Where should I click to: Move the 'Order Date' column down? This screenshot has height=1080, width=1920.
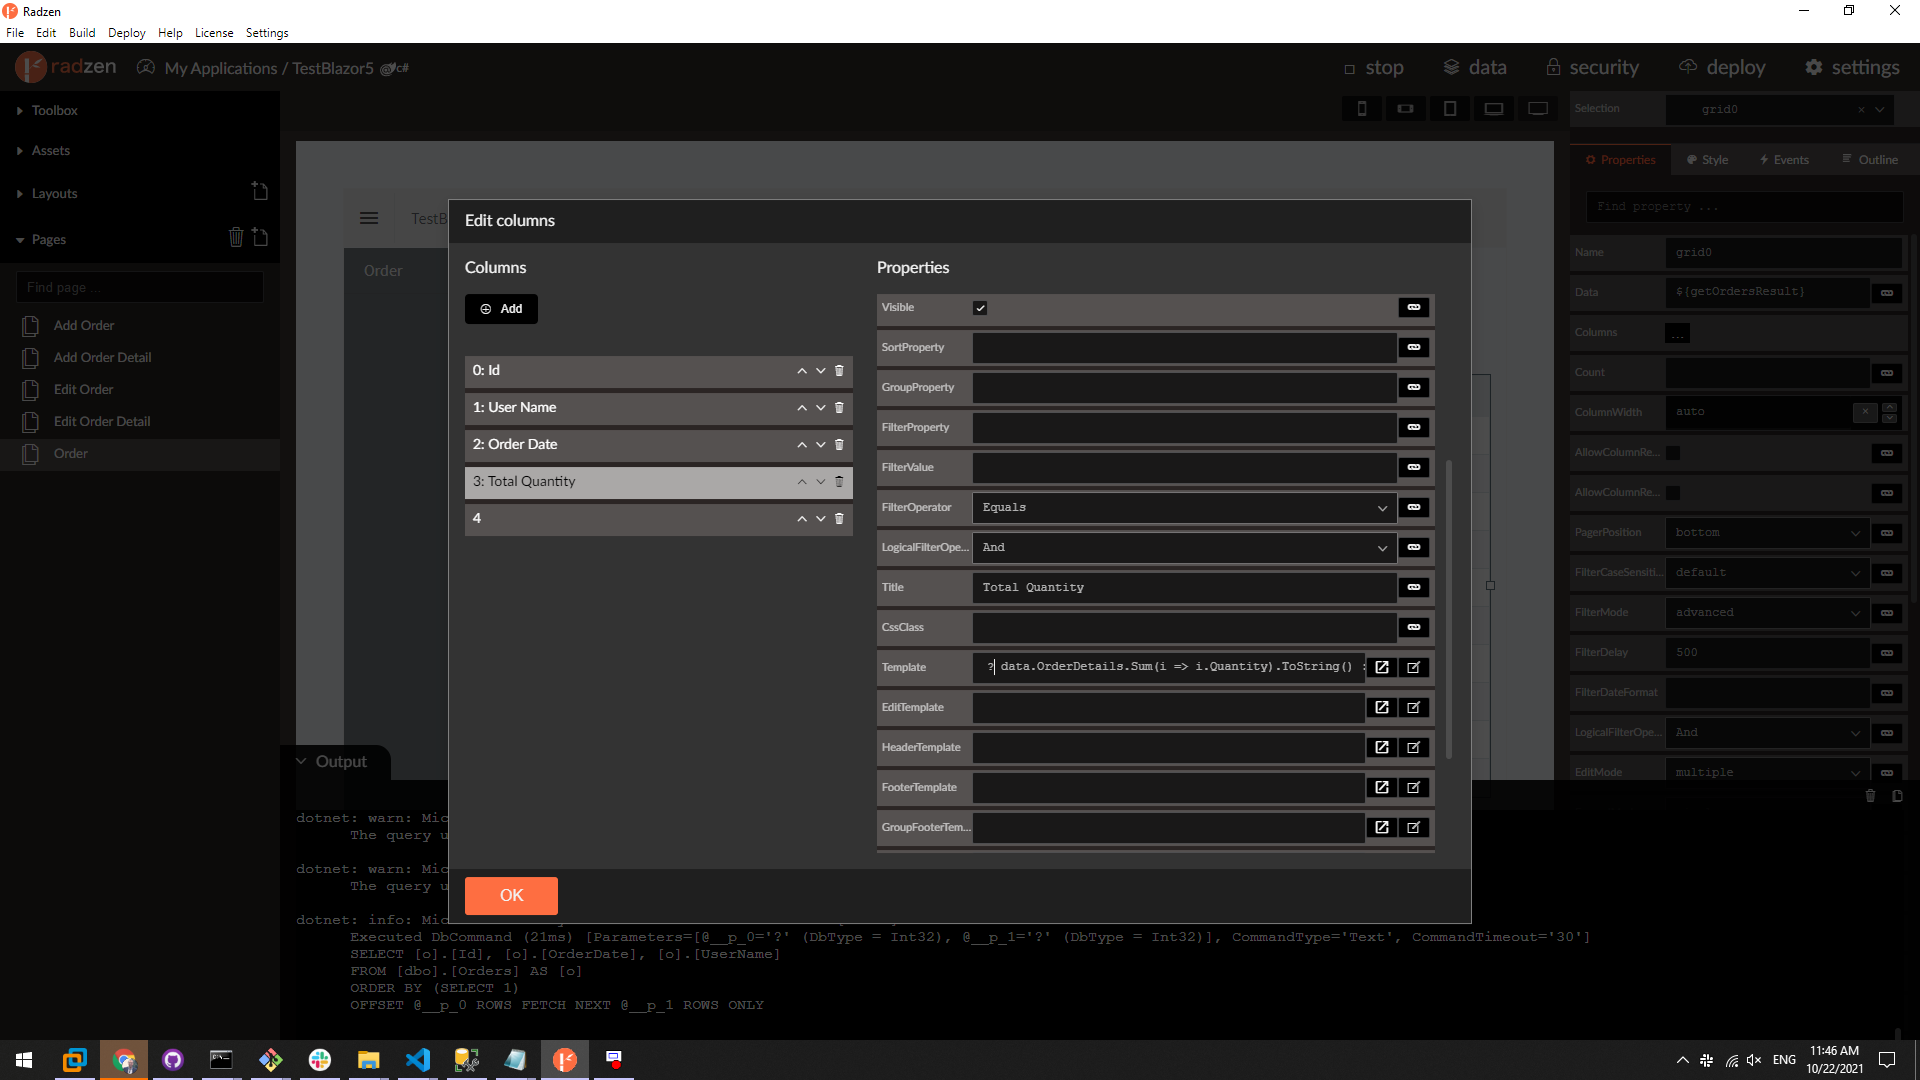point(821,445)
